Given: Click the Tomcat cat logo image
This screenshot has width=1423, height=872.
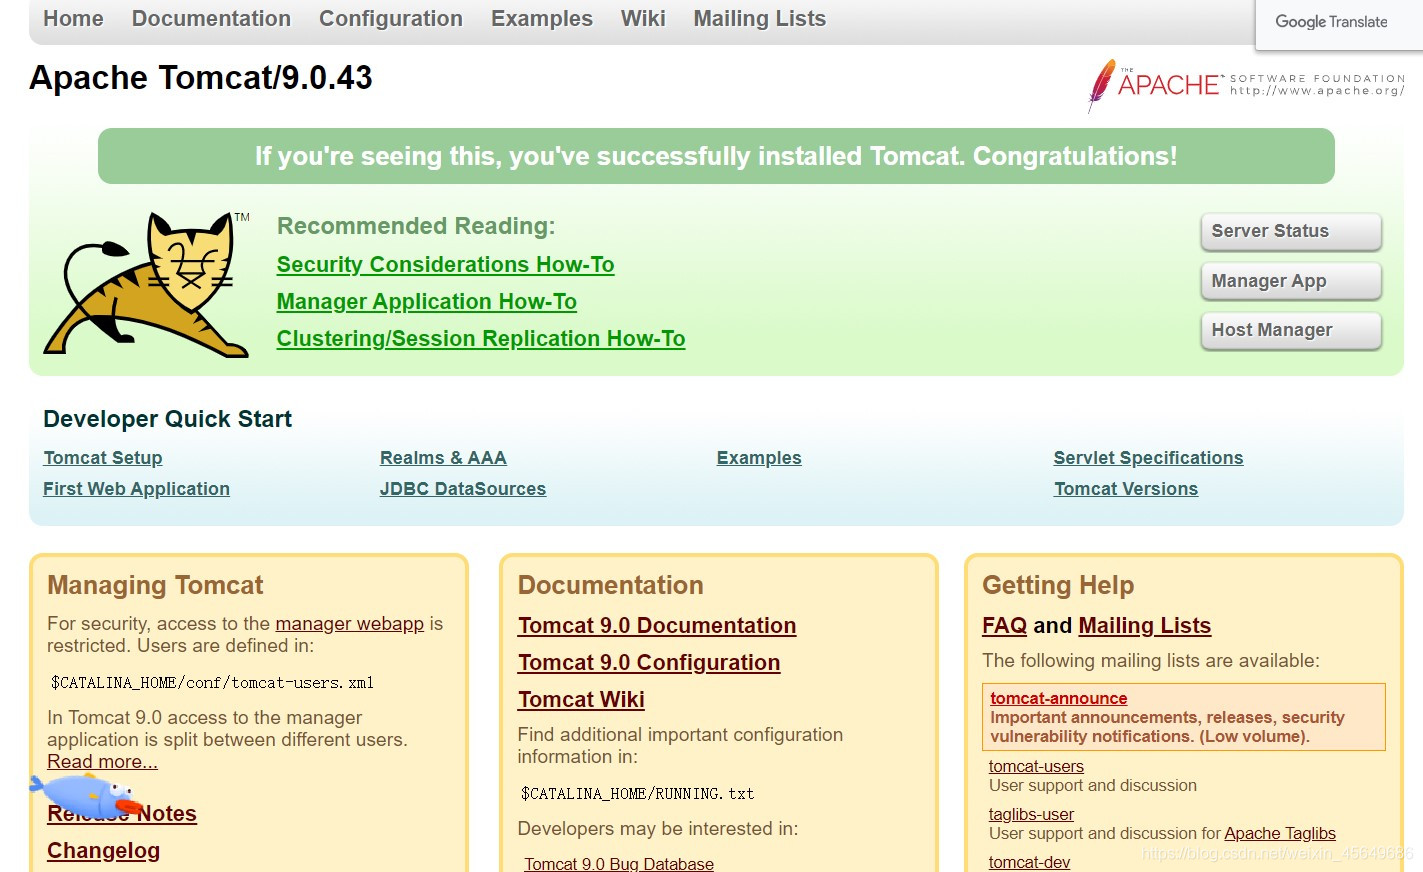Looking at the screenshot, I should 146,284.
